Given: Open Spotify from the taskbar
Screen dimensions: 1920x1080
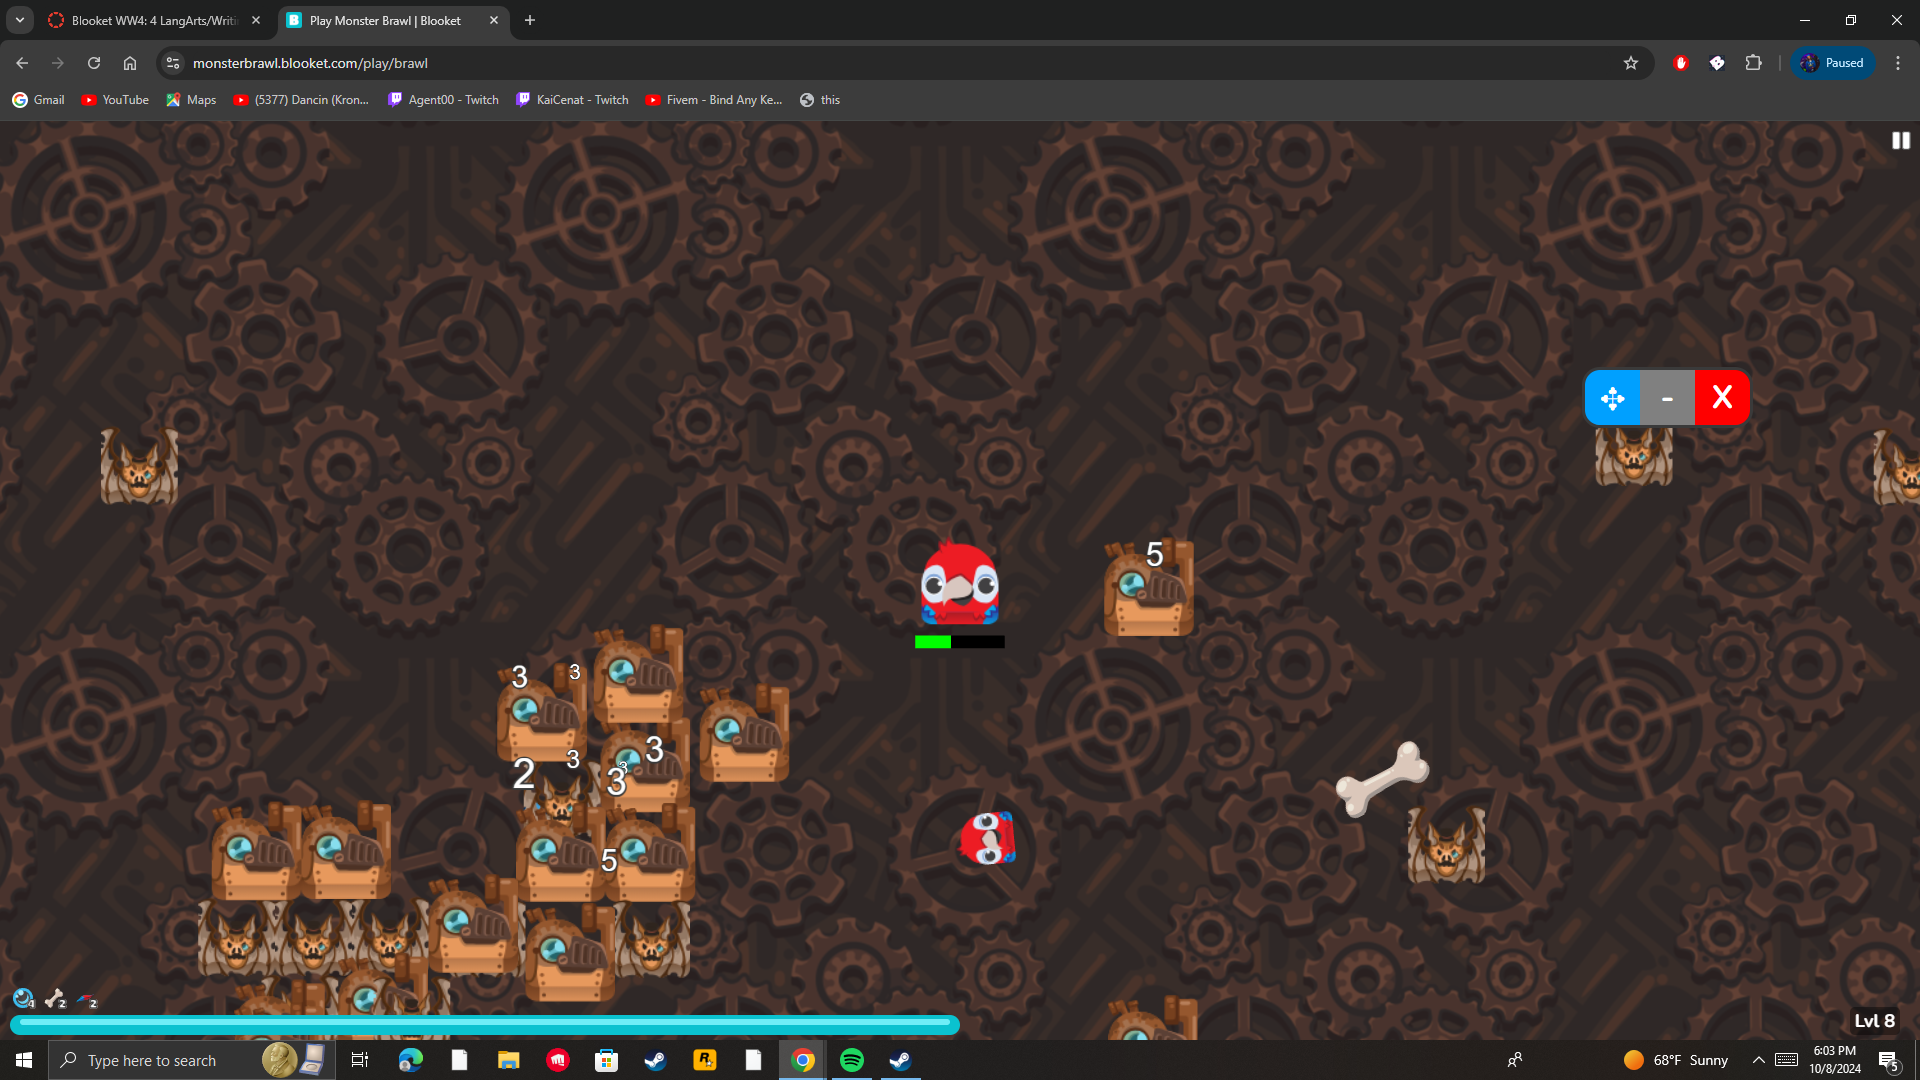Looking at the screenshot, I should pyautogui.click(x=852, y=1060).
